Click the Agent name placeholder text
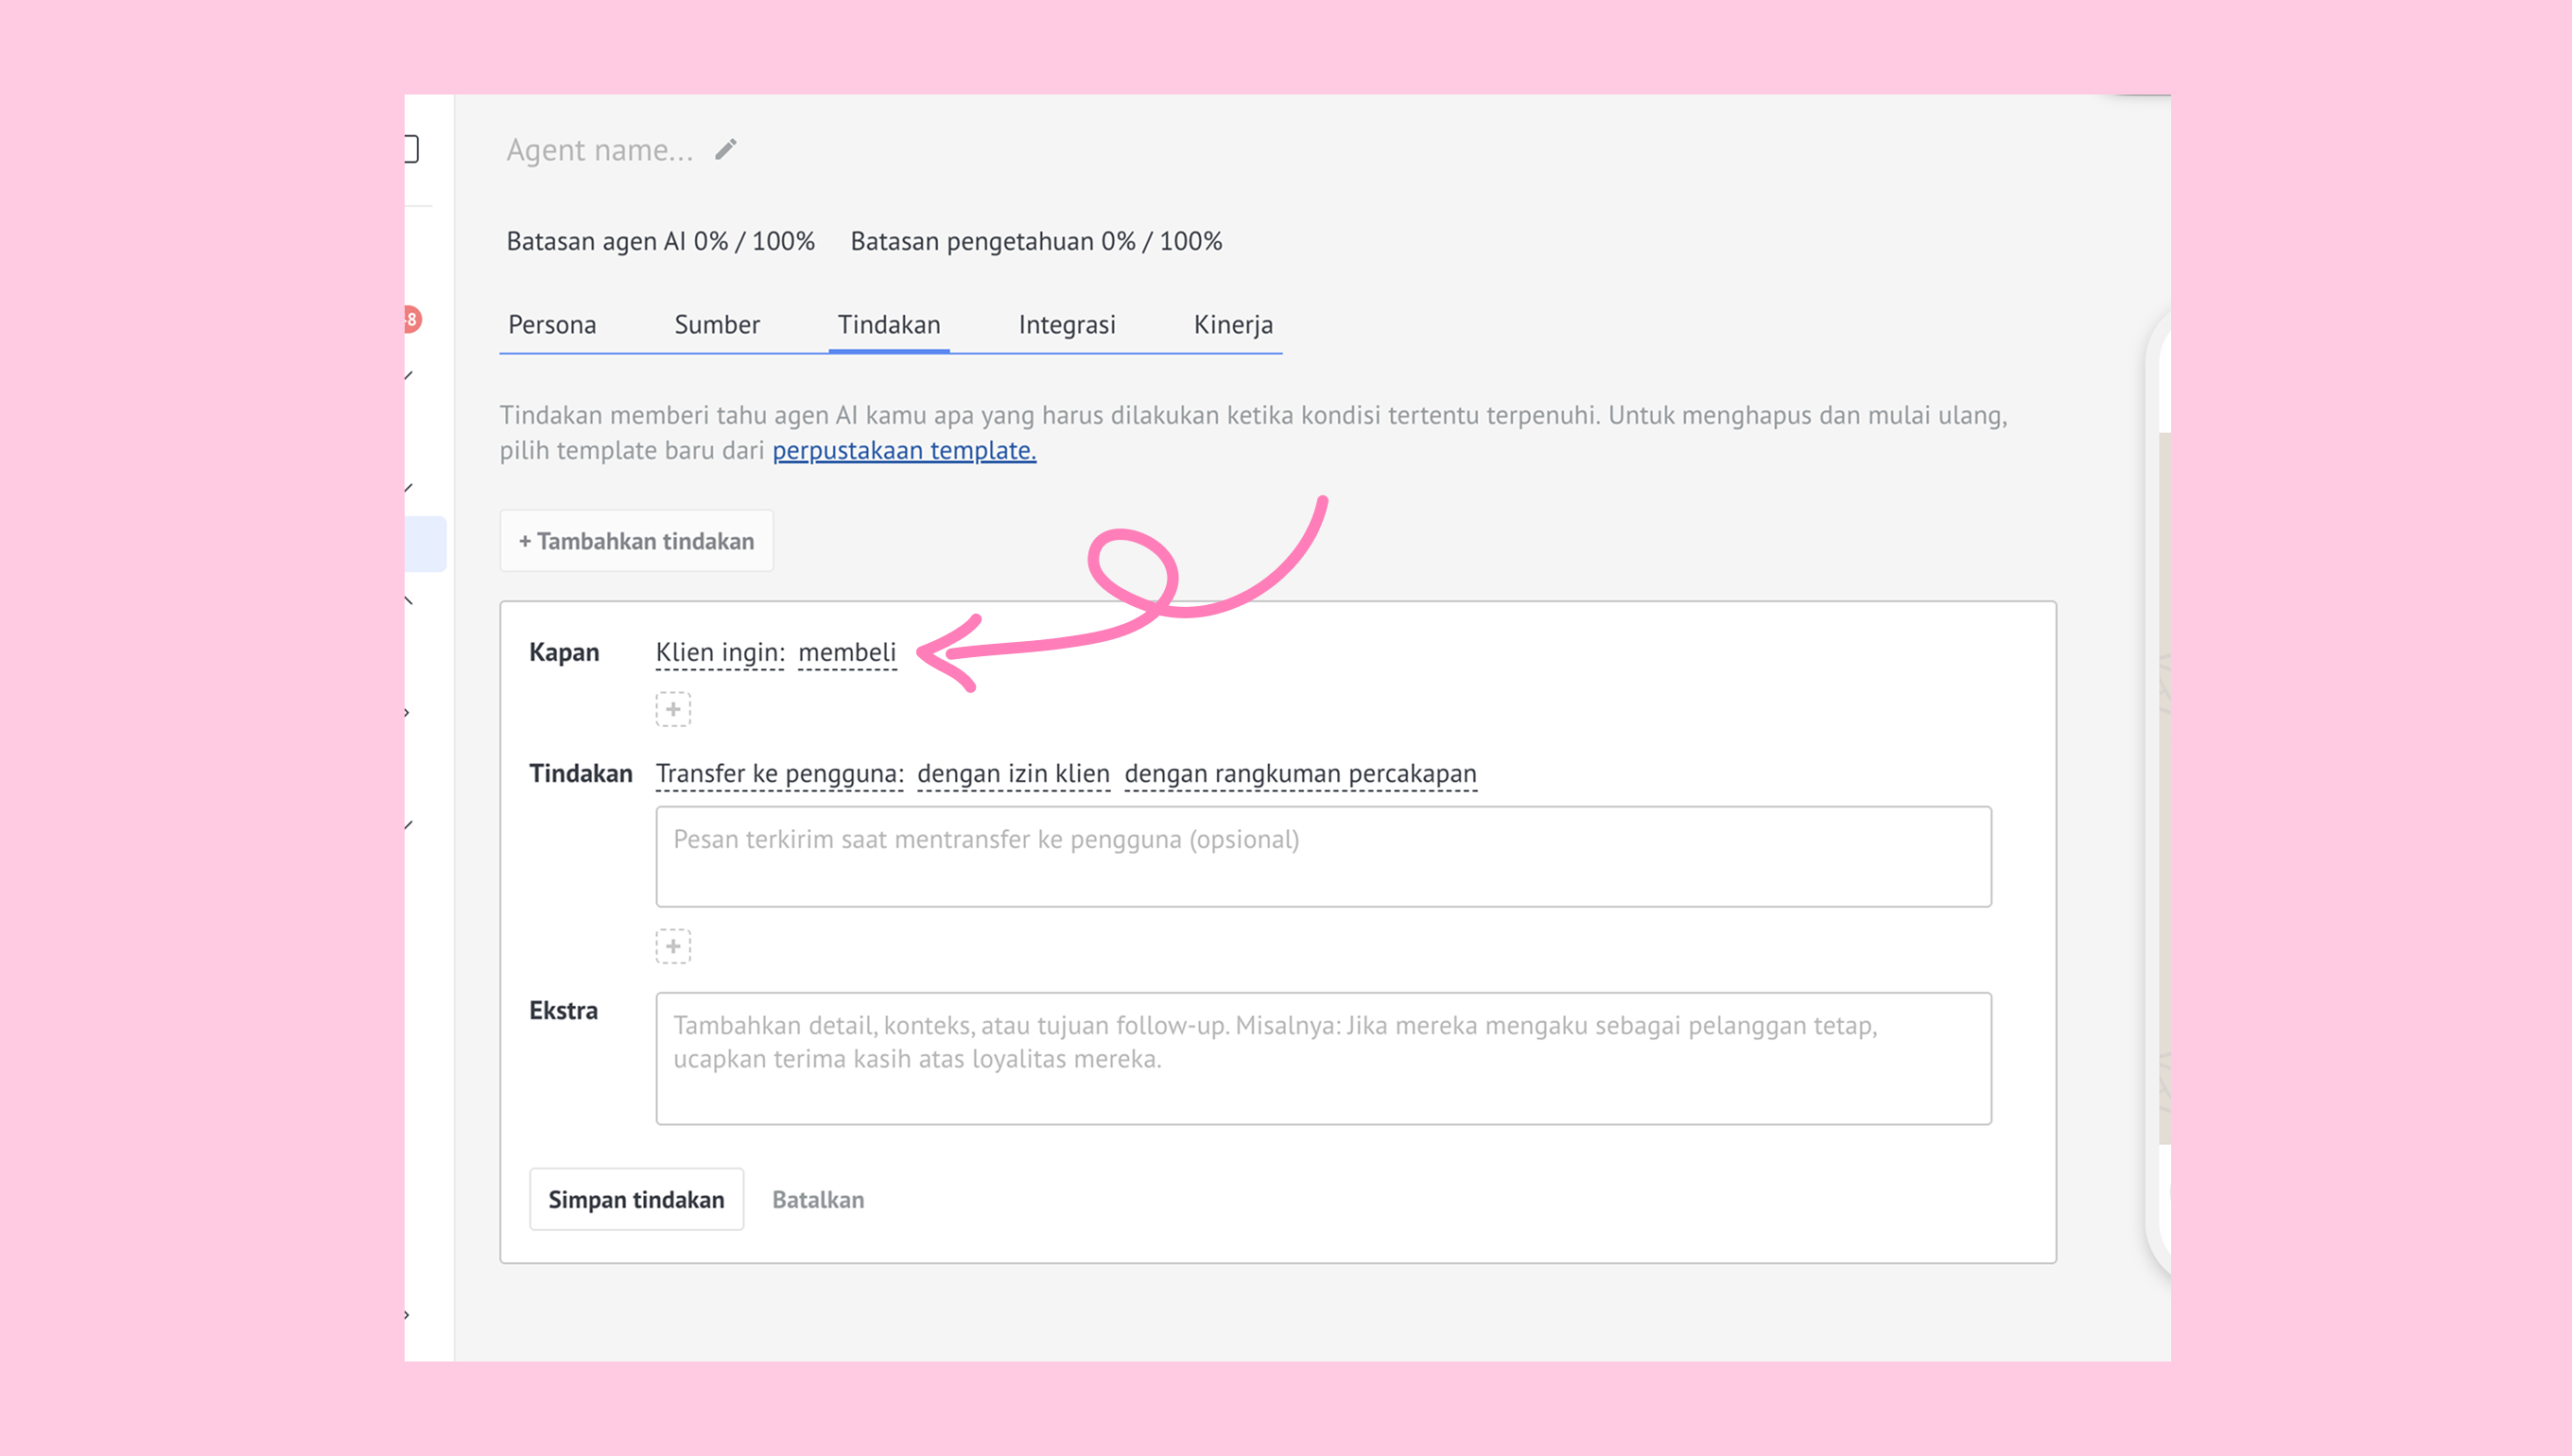Screen dimensions: 2572x1456 point(599,150)
